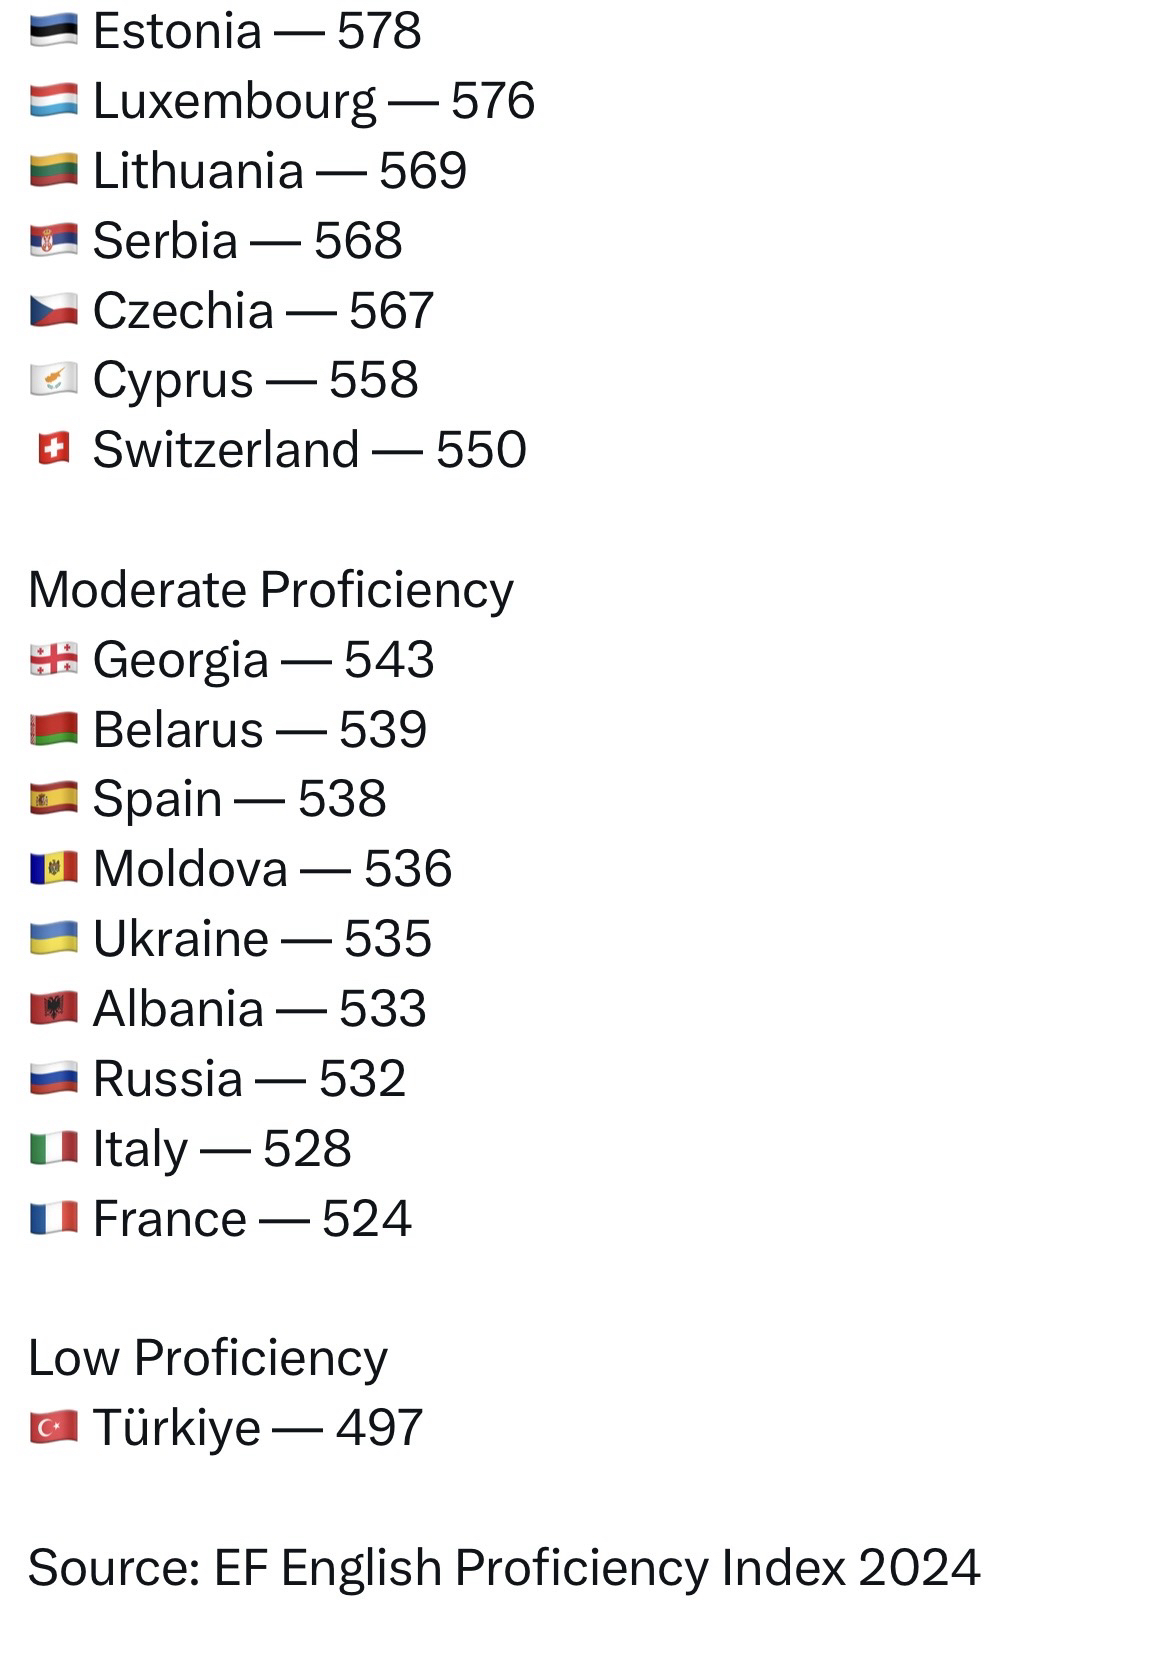
Task: Click the Russia — 532 text
Action: 249,1079
